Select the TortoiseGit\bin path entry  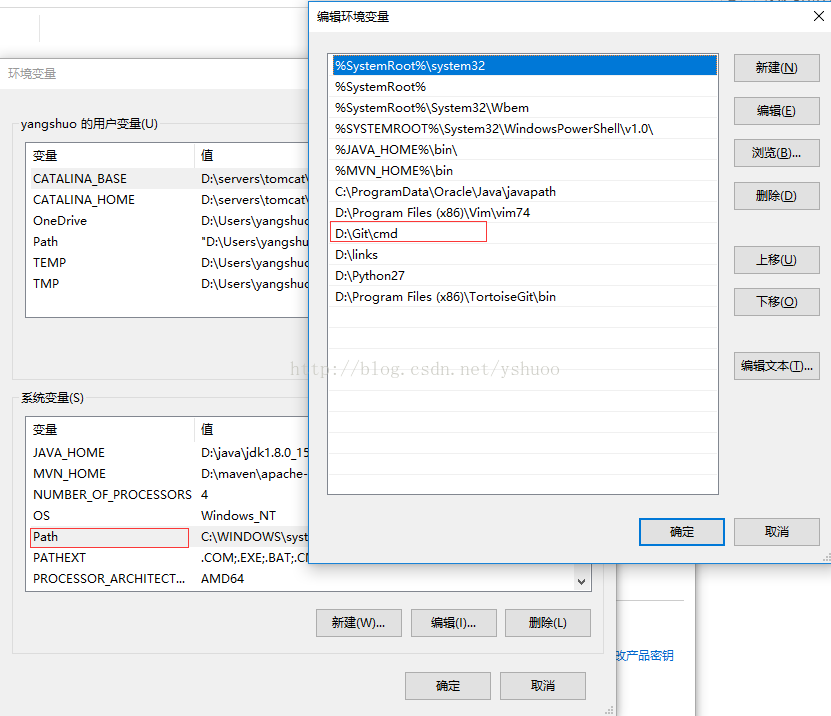(x=523, y=297)
